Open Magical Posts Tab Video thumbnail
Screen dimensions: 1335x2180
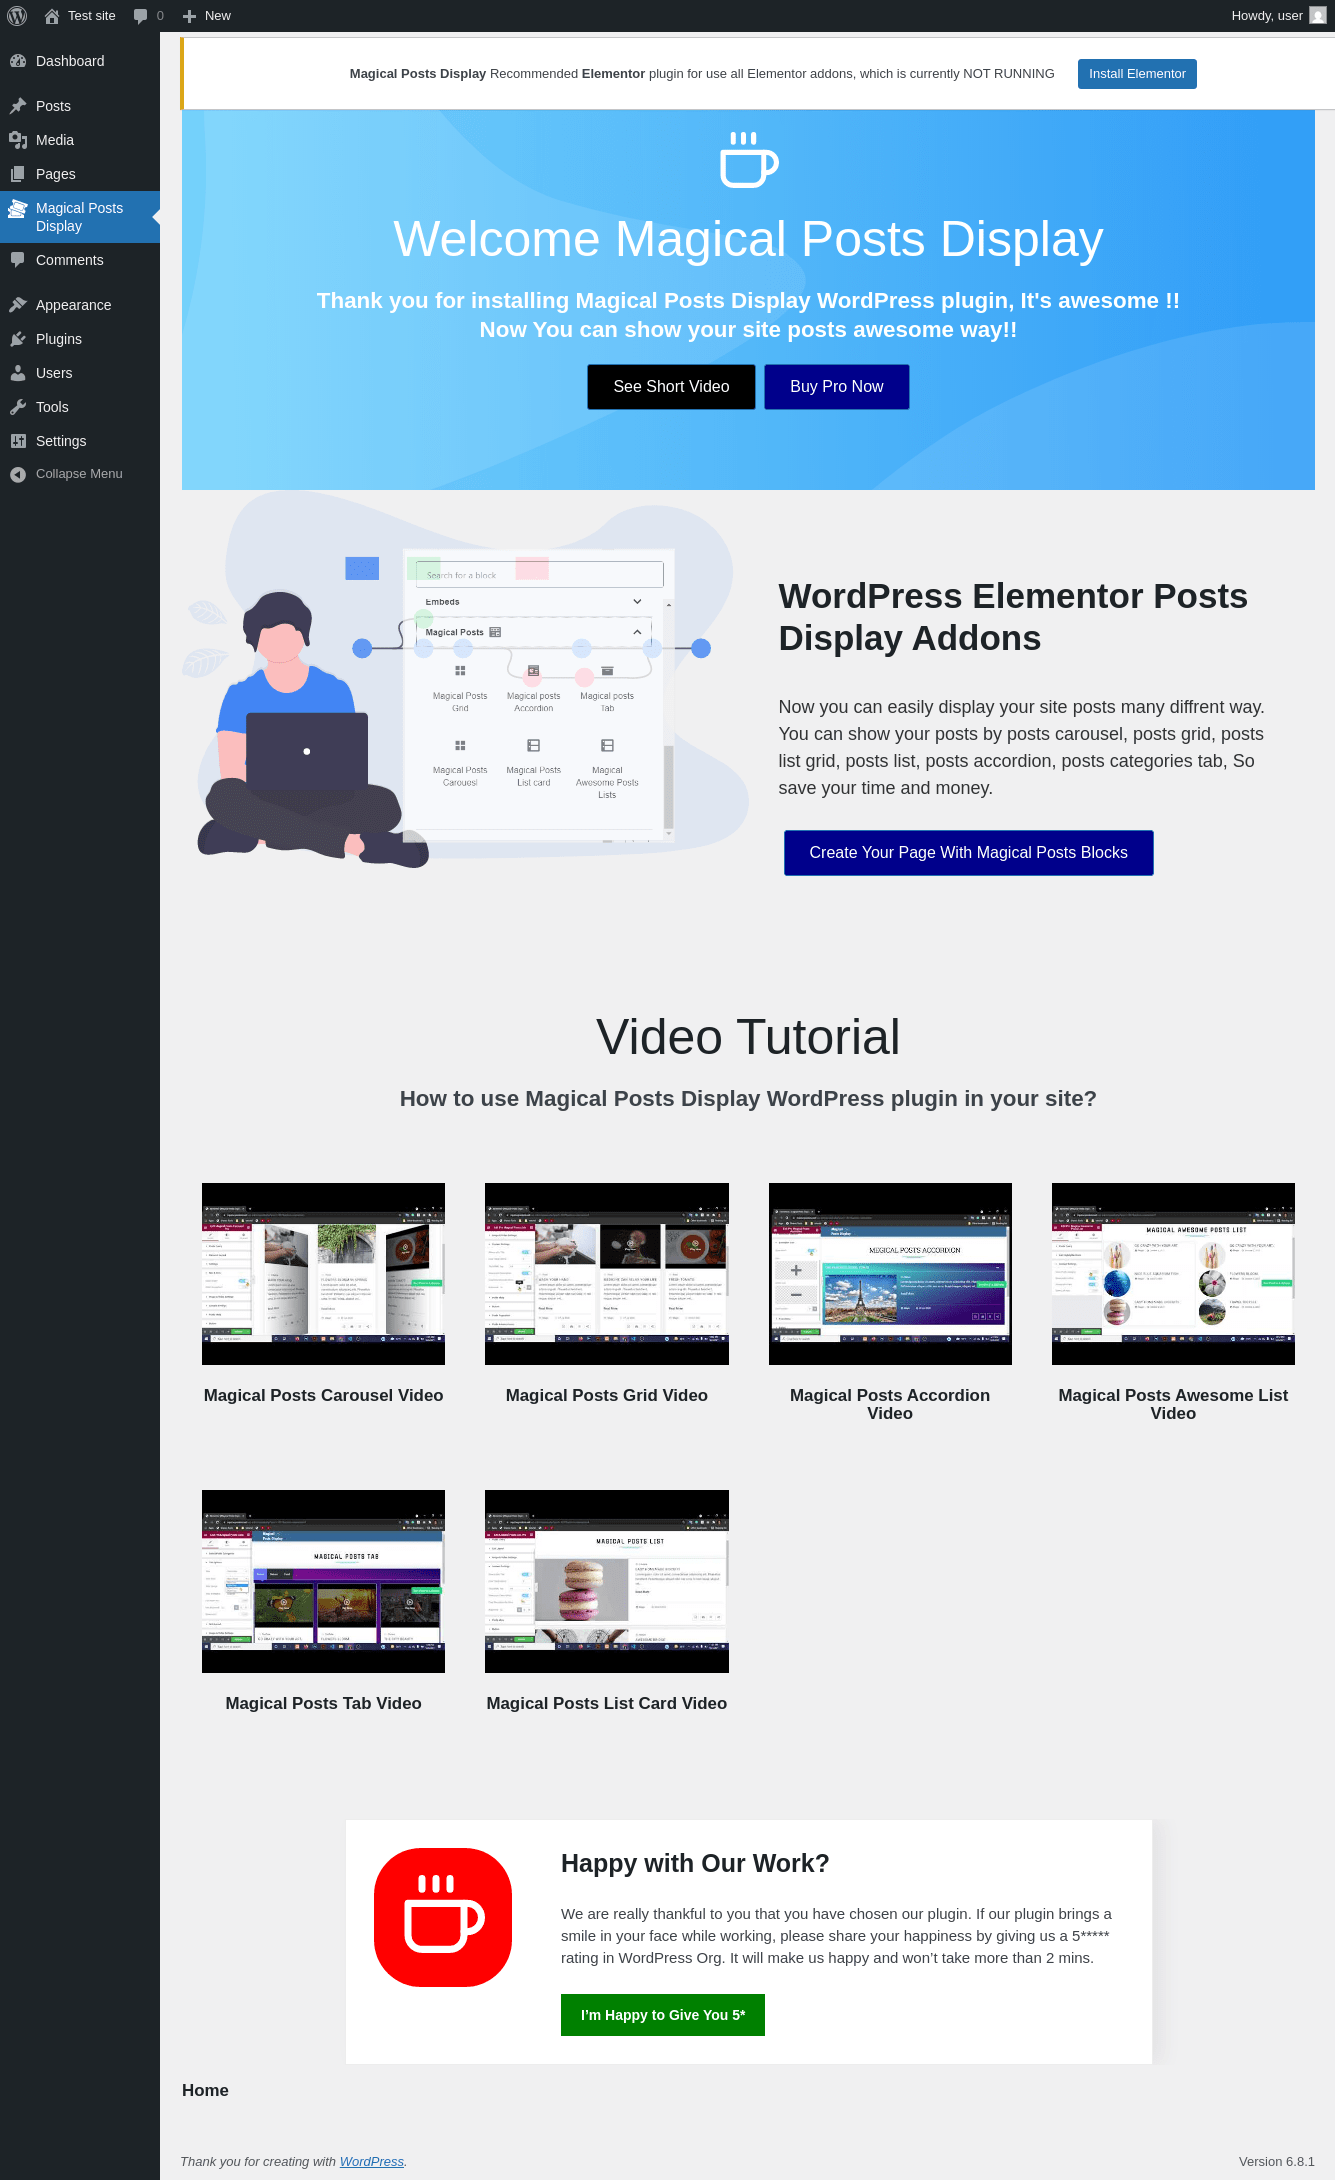click(x=323, y=1581)
